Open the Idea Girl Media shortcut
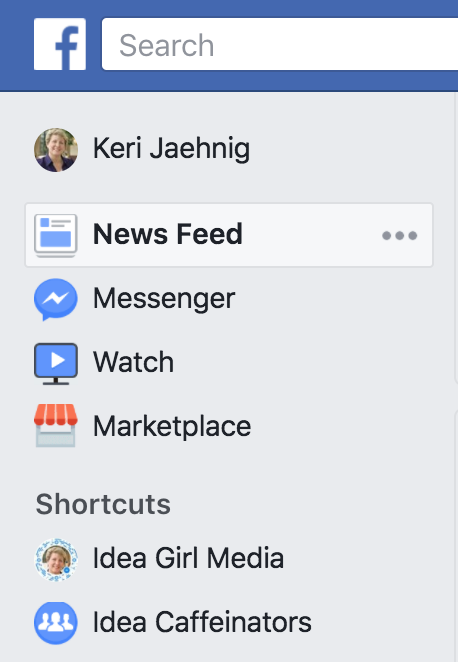 pyautogui.click(x=188, y=558)
